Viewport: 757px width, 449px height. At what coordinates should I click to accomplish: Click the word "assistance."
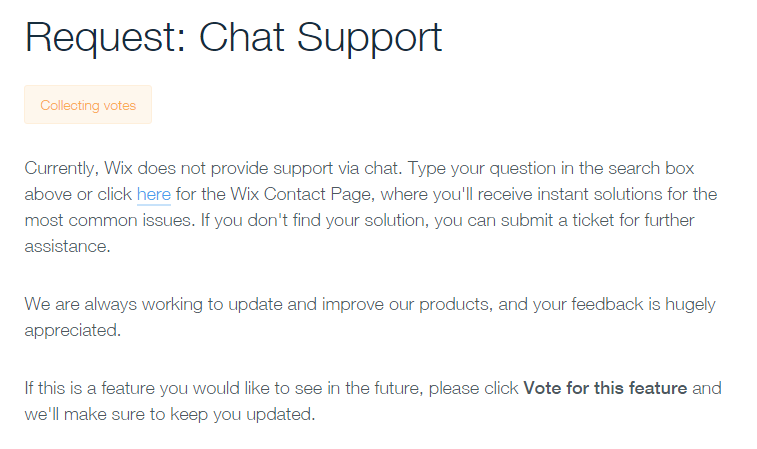[68, 246]
